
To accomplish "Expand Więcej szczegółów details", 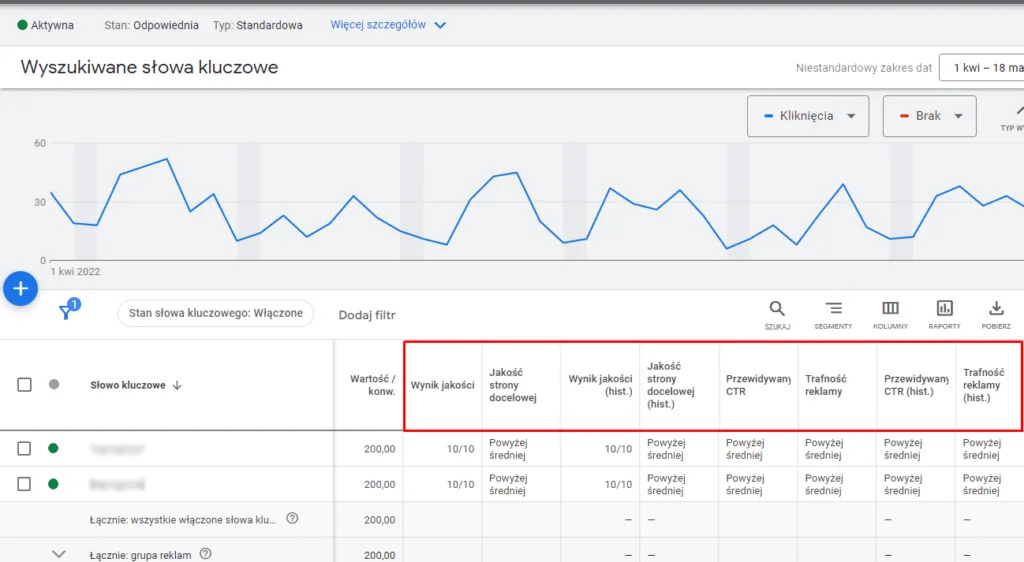I will coord(388,25).
